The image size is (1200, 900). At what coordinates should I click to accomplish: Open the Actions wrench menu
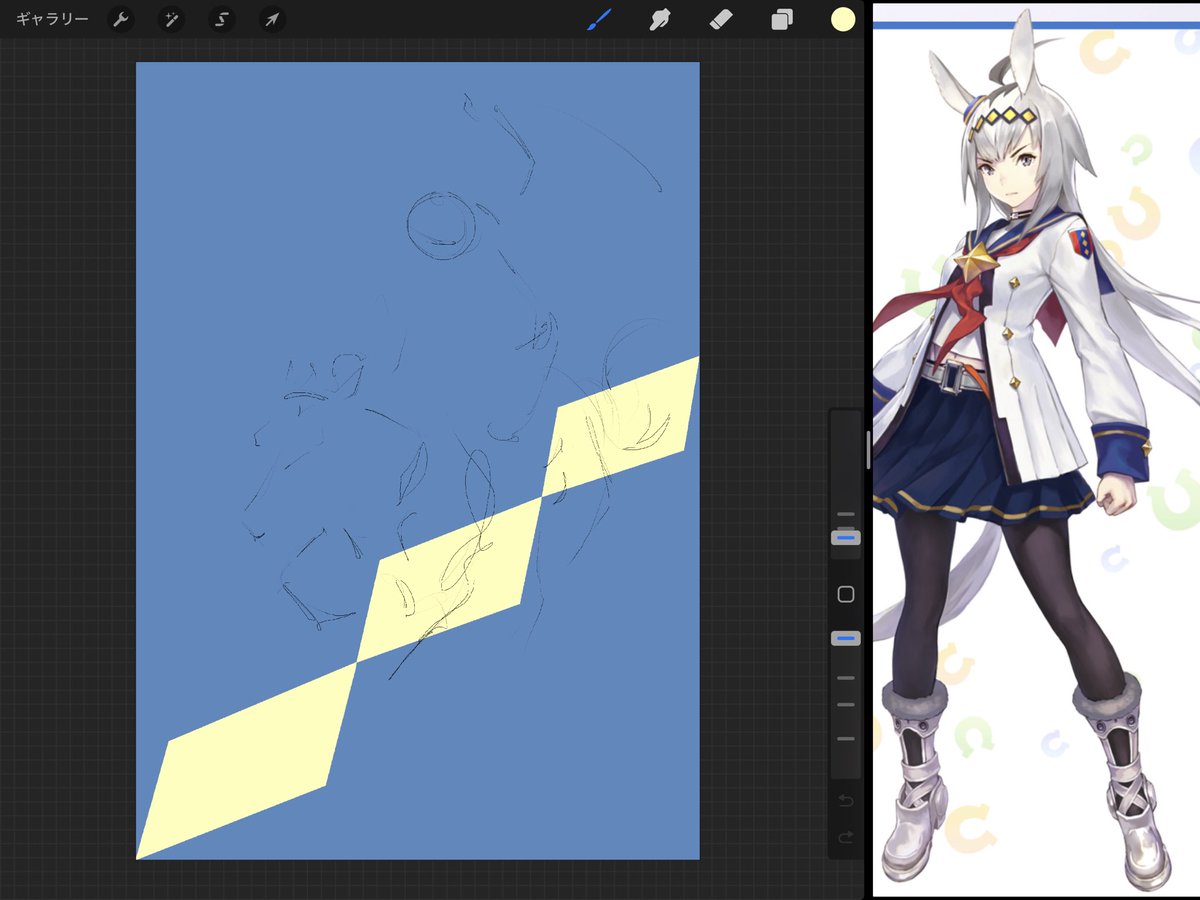pyautogui.click(x=121, y=20)
